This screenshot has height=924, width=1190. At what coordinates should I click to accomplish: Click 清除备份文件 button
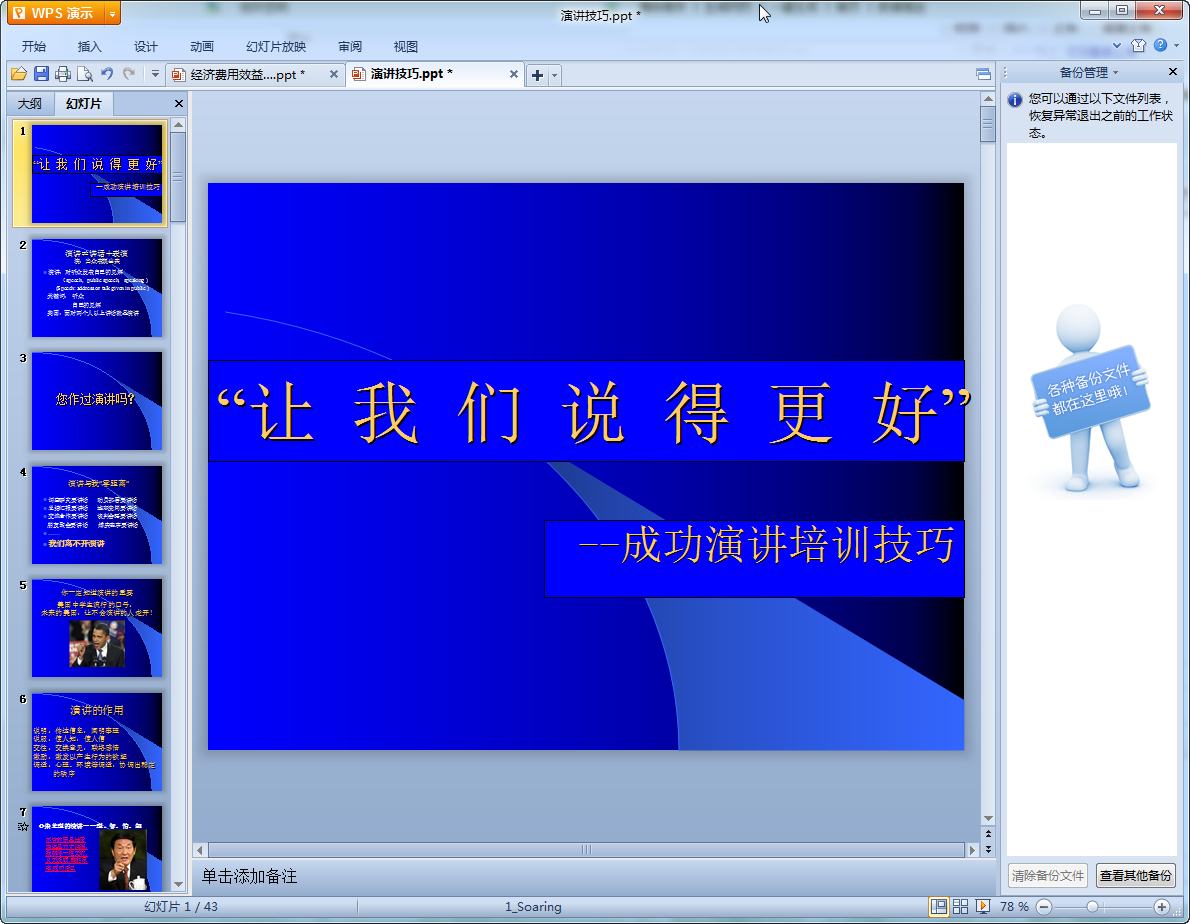(x=1047, y=875)
